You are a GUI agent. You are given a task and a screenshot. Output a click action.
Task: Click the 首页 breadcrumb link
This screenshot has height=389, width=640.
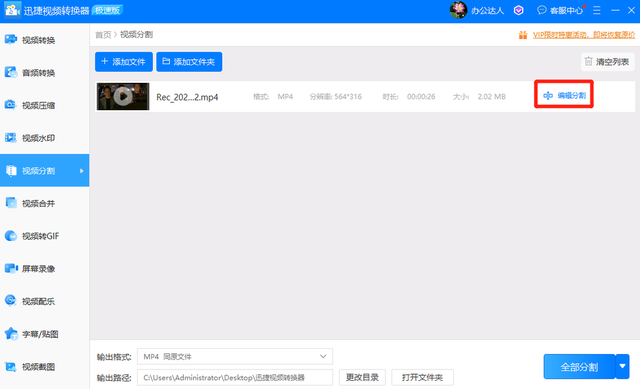(103, 35)
